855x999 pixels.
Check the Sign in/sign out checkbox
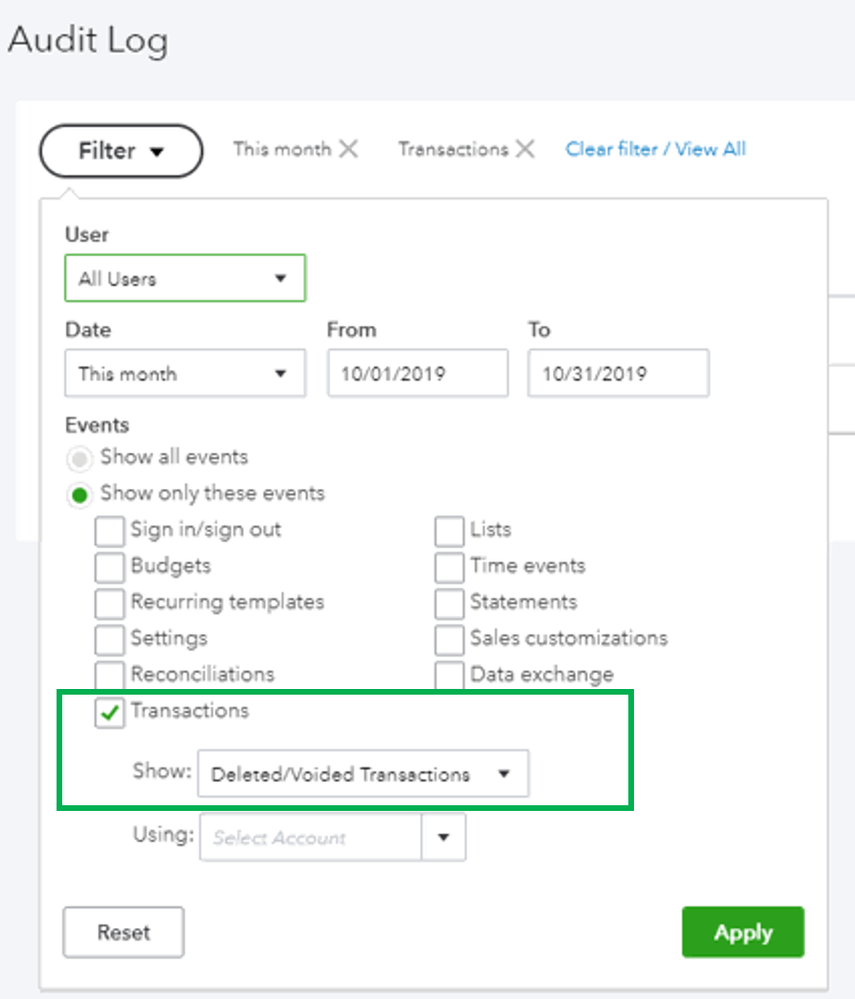coord(110,530)
